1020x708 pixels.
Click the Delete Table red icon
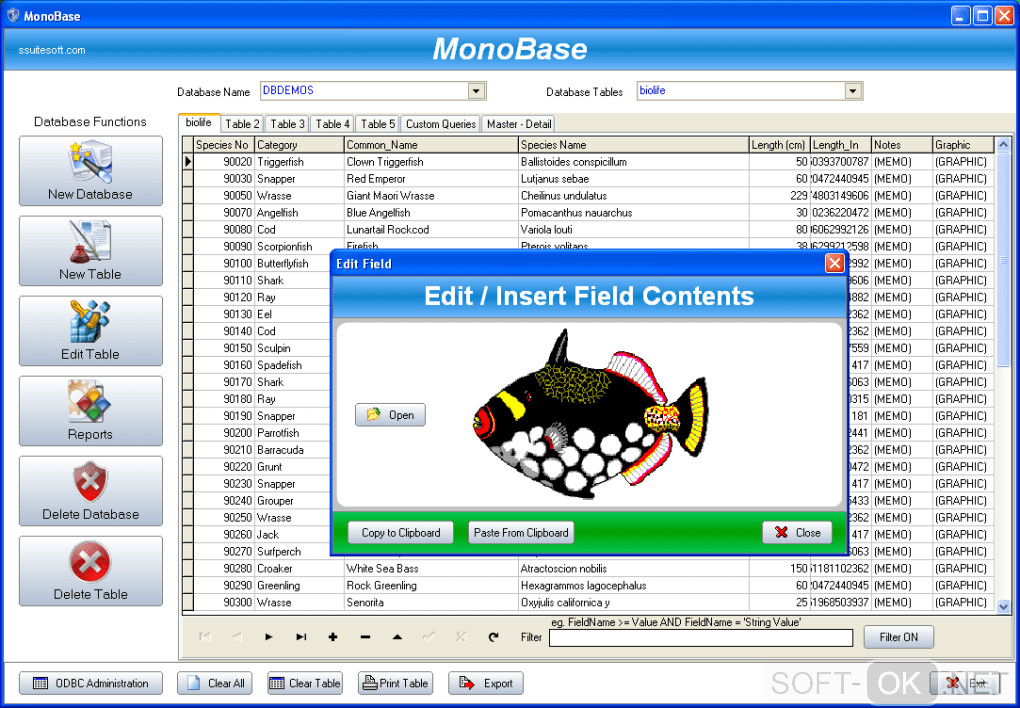tap(90, 571)
